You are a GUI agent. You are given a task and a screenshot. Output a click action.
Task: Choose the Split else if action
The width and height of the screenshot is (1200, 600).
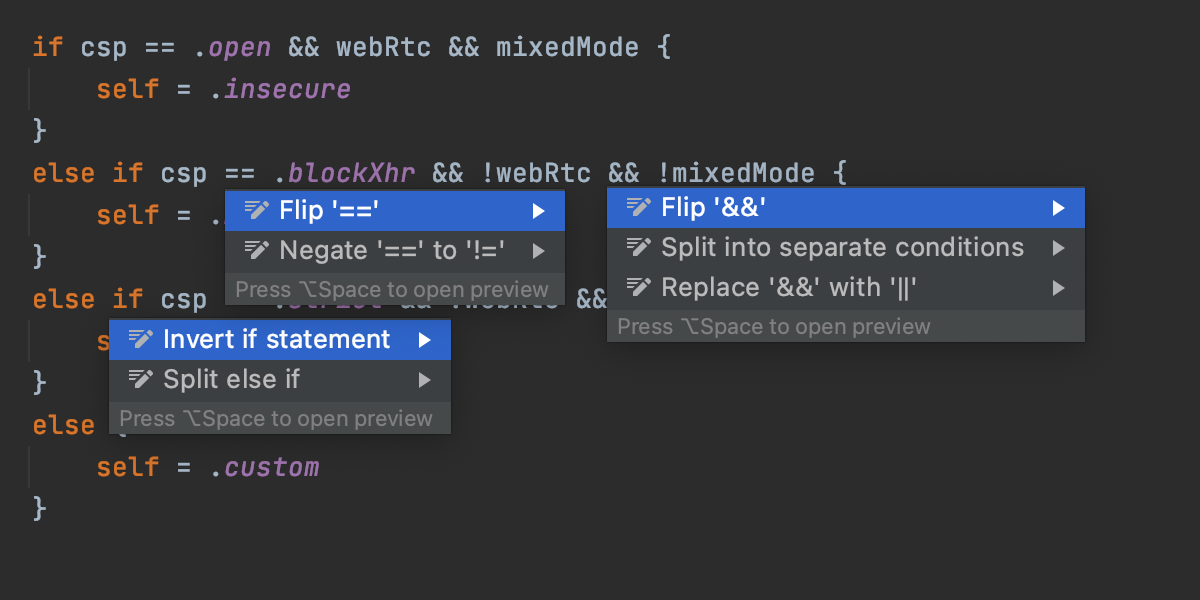231,379
